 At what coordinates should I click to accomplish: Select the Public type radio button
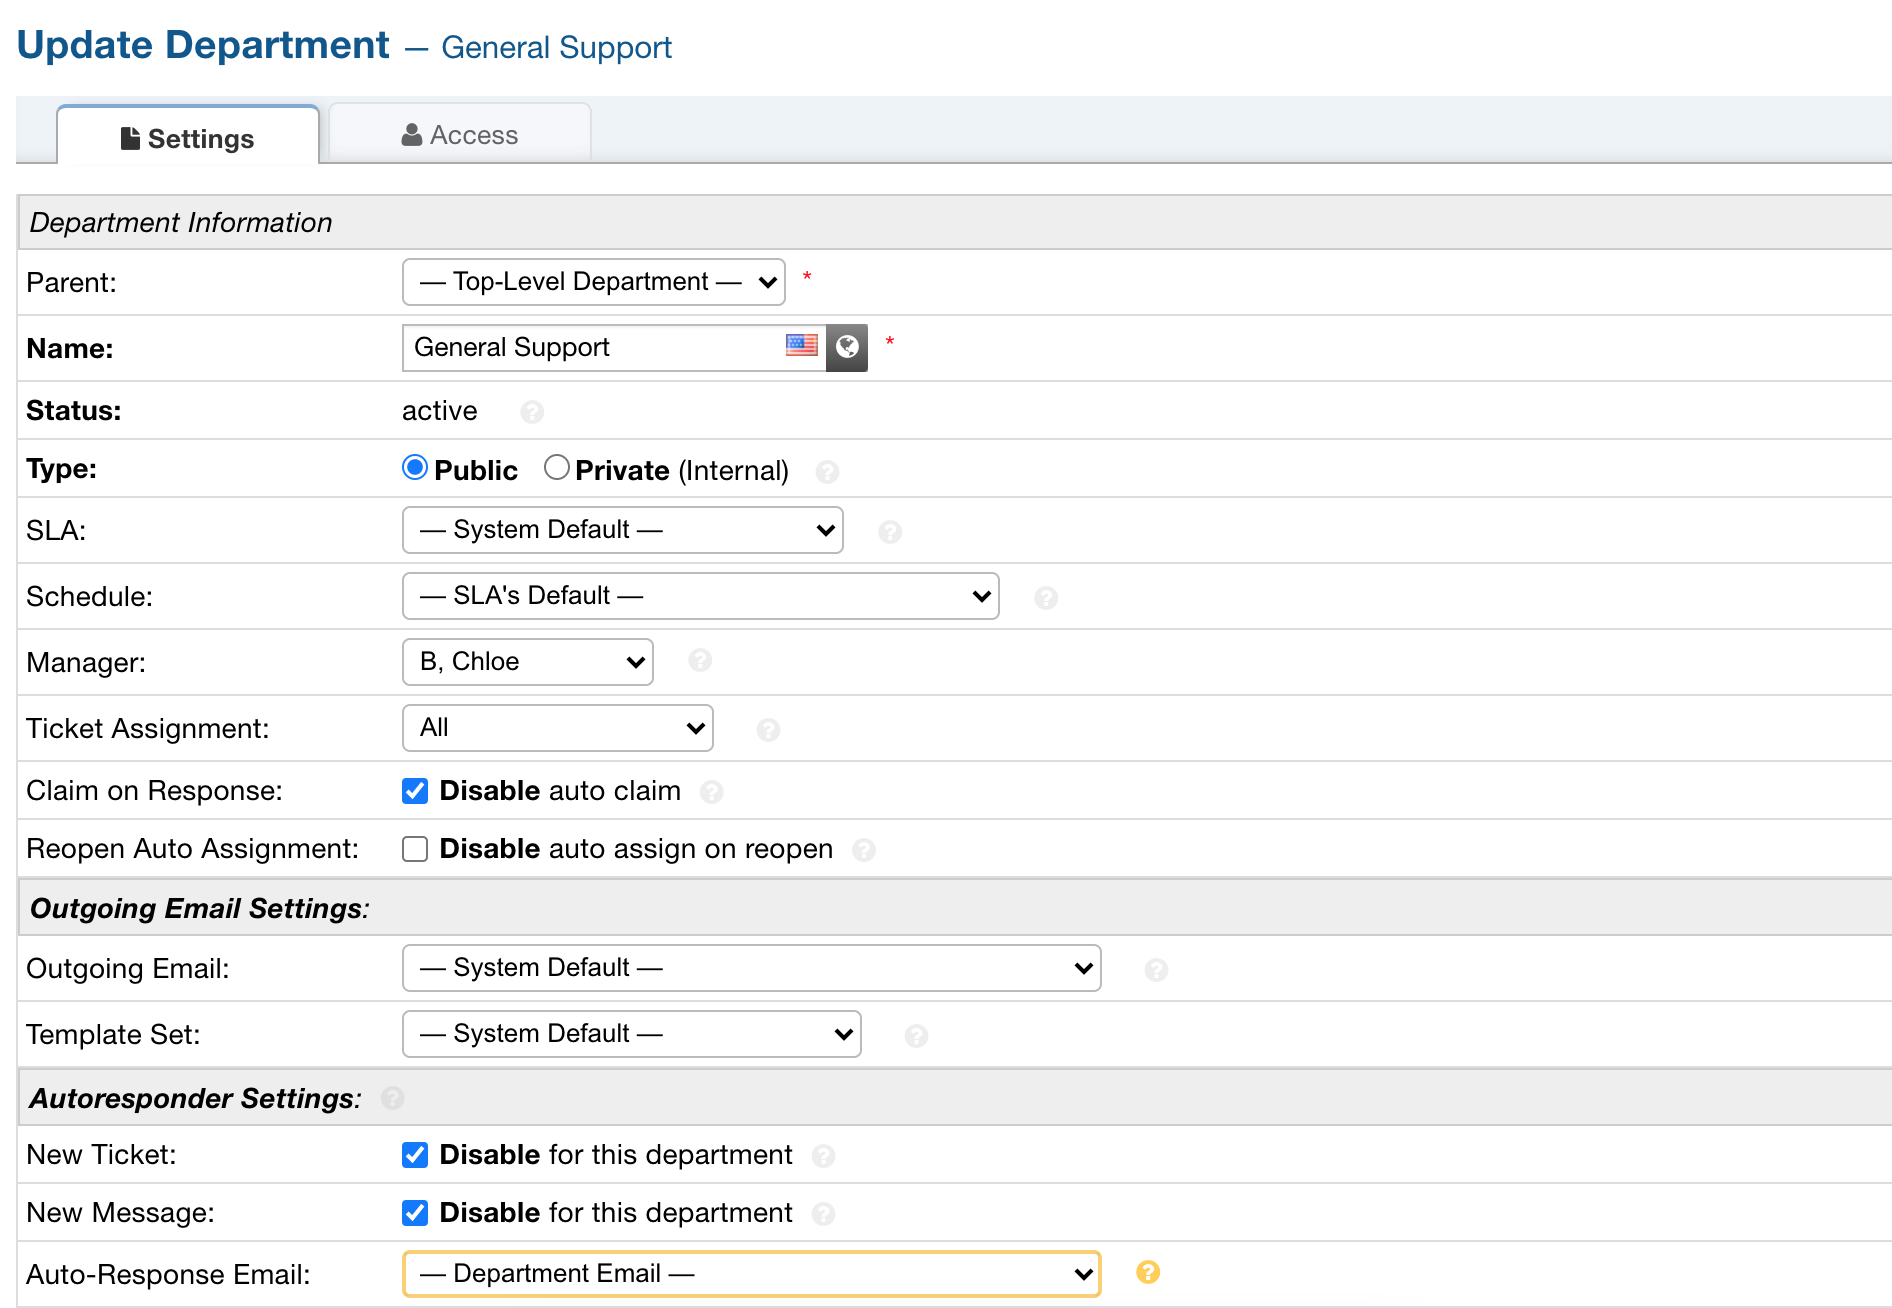pos(415,467)
